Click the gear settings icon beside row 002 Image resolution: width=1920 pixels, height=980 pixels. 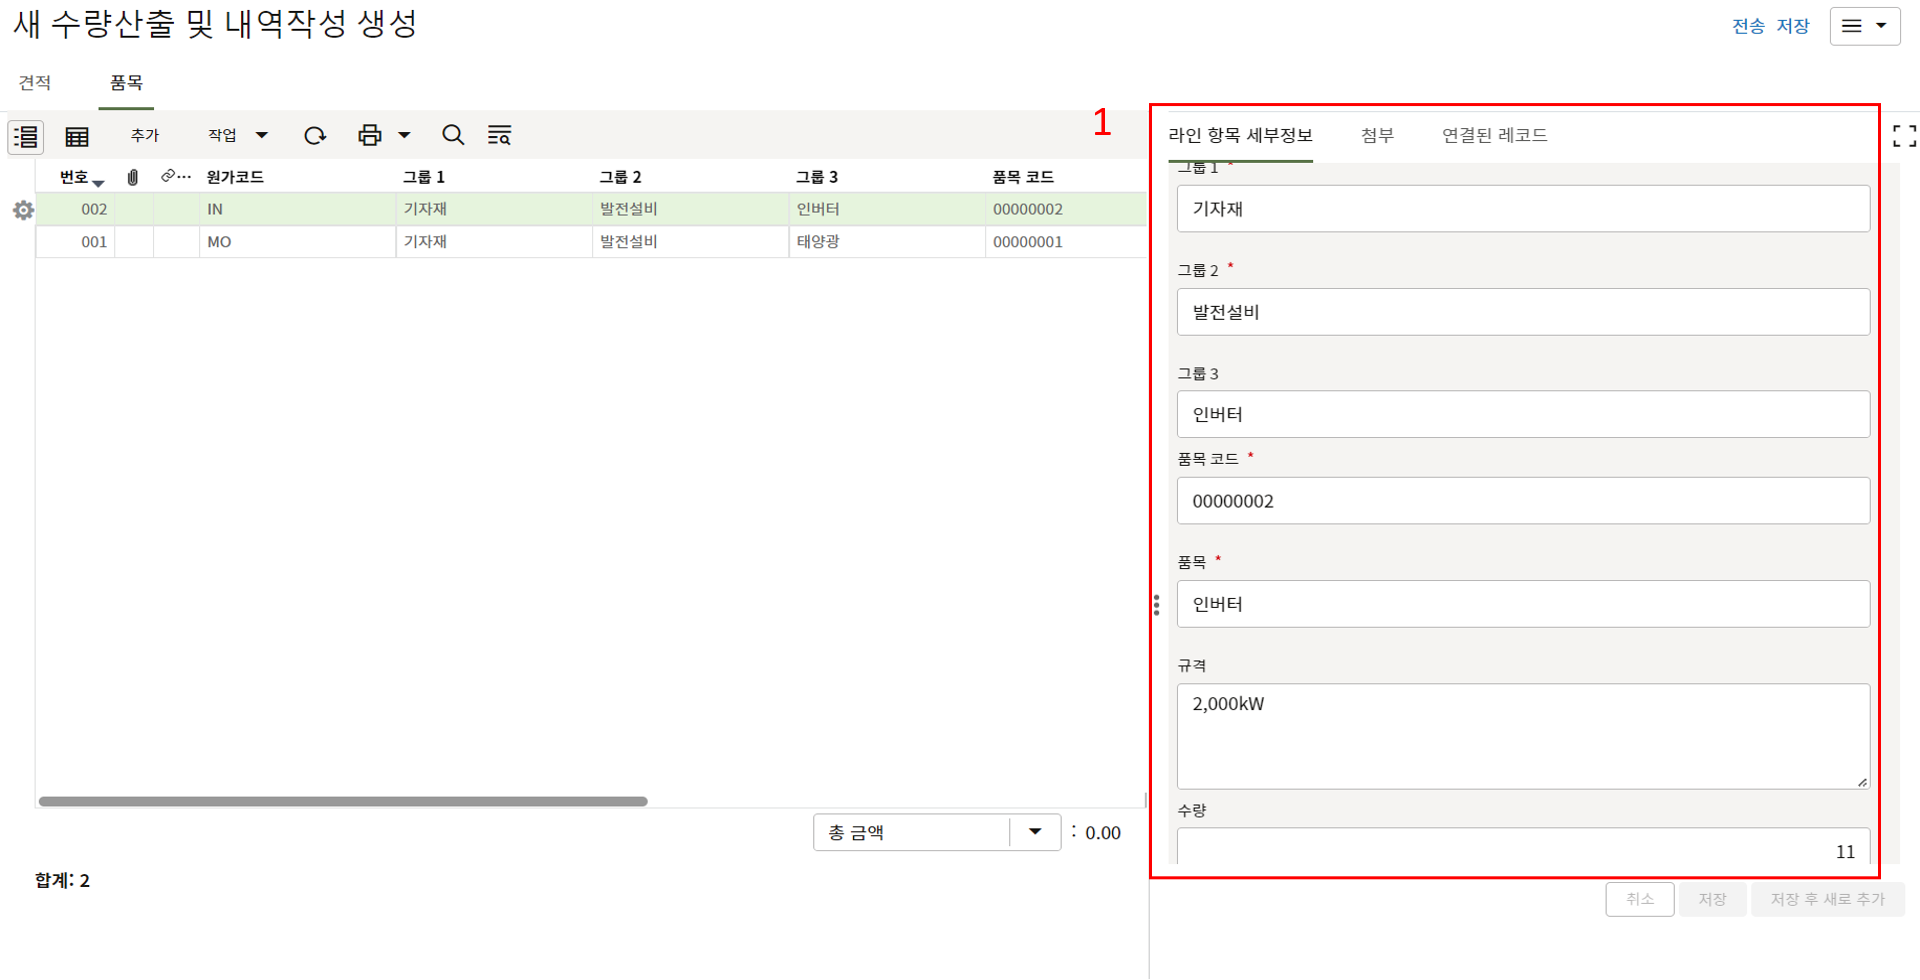click(x=23, y=210)
